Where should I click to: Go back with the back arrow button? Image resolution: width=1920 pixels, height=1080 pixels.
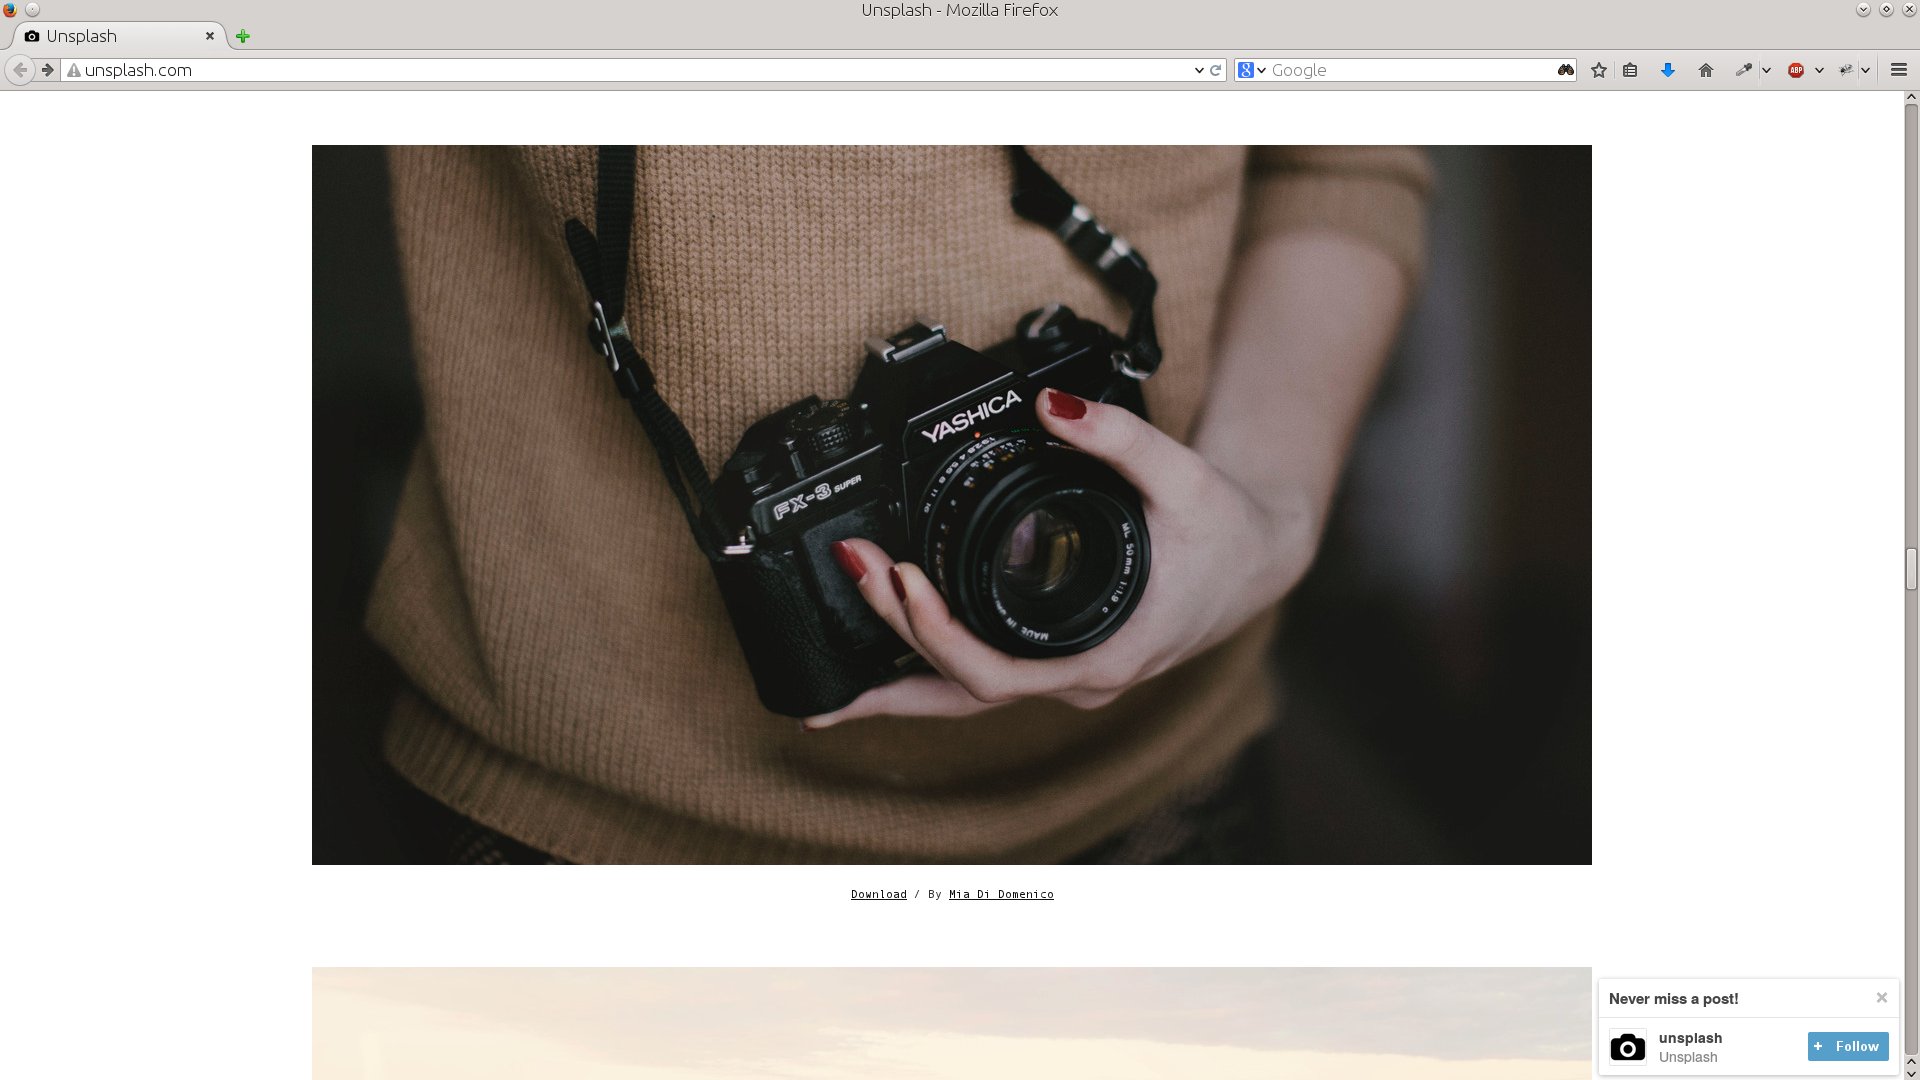point(20,70)
